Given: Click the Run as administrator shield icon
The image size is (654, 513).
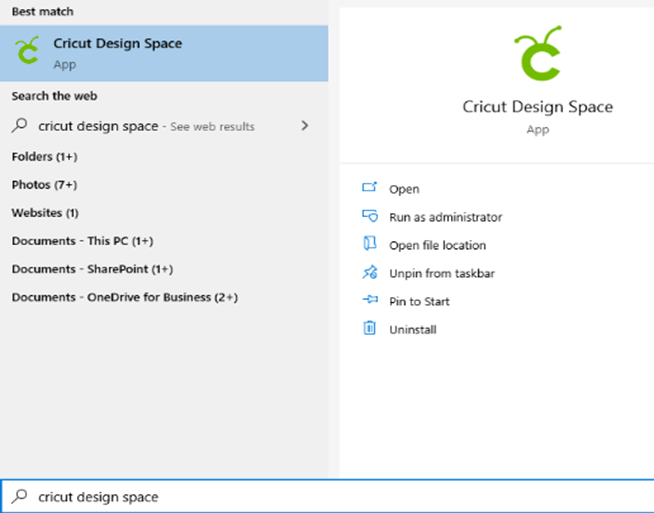Looking at the screenshot, I should tap(370, 216).
